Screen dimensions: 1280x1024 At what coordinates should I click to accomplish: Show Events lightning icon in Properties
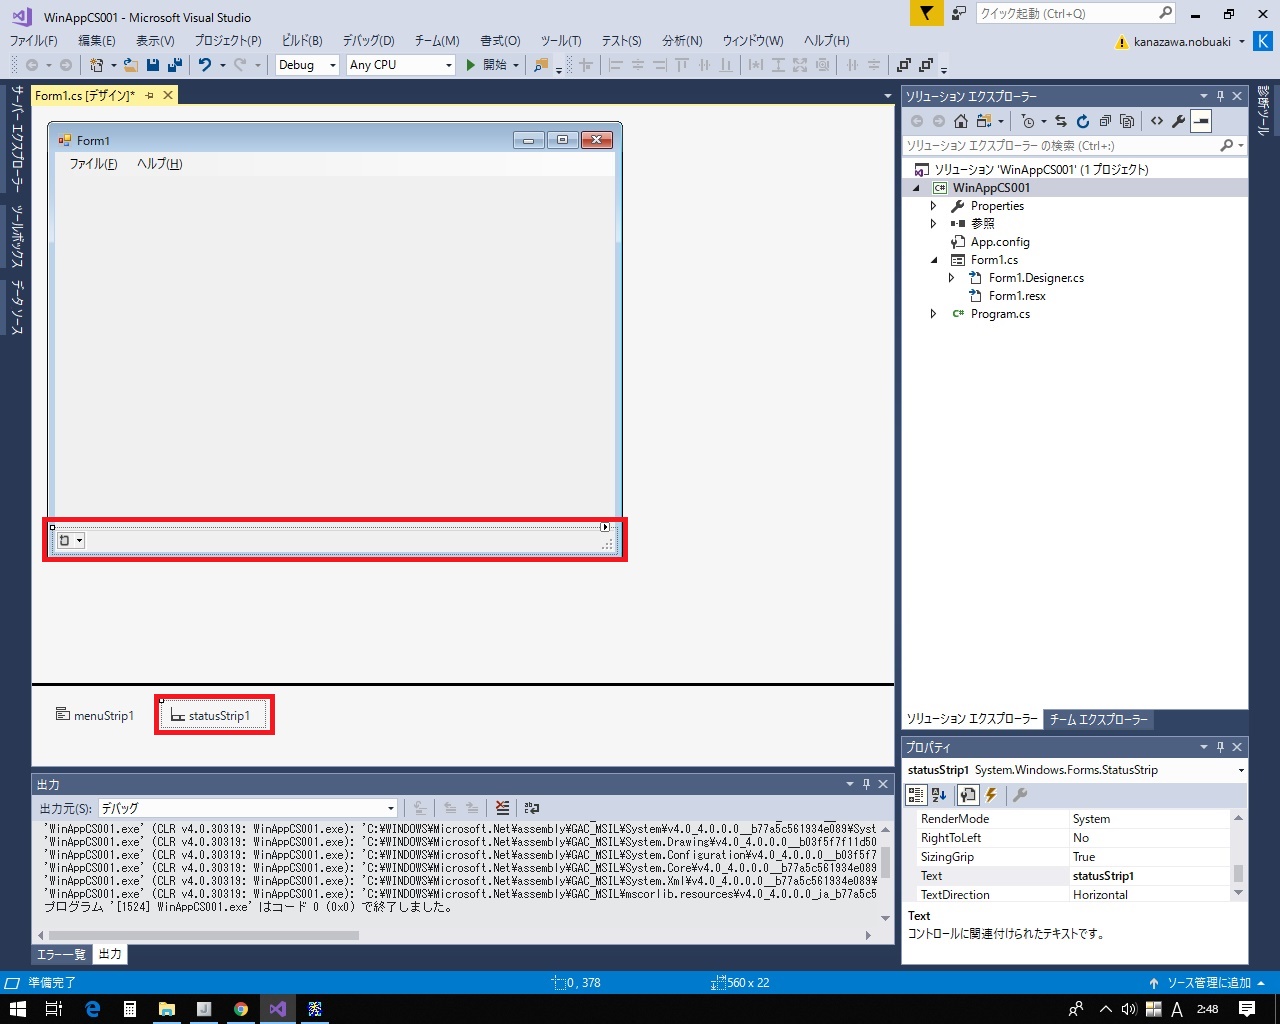pos(991,795)
